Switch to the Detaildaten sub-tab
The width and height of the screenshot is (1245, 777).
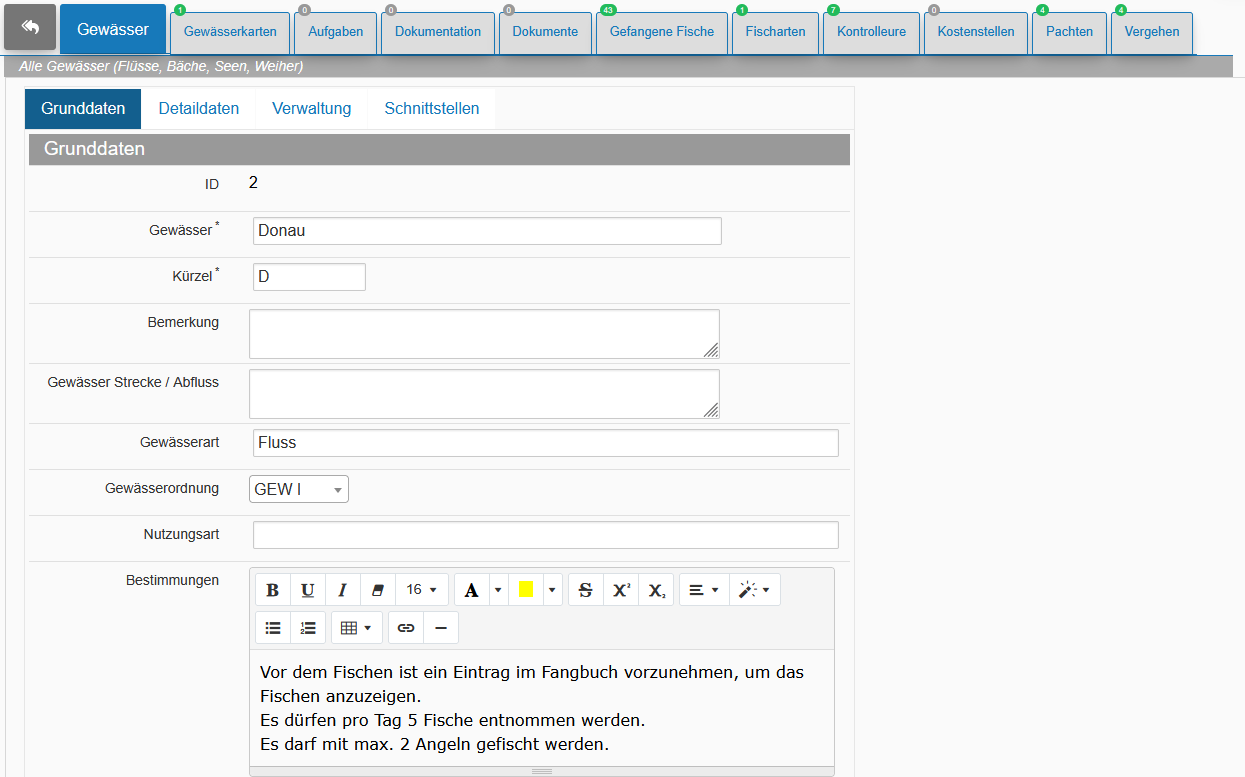pos(199,109)
